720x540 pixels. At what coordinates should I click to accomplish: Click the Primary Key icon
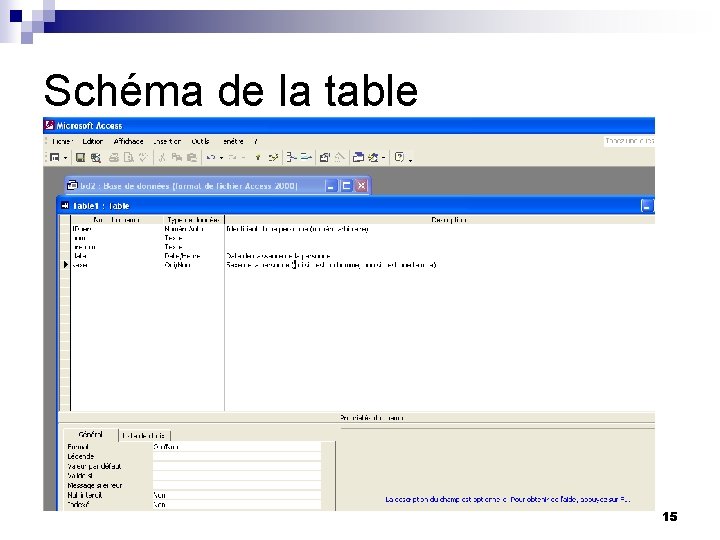[x=258, y=158]
